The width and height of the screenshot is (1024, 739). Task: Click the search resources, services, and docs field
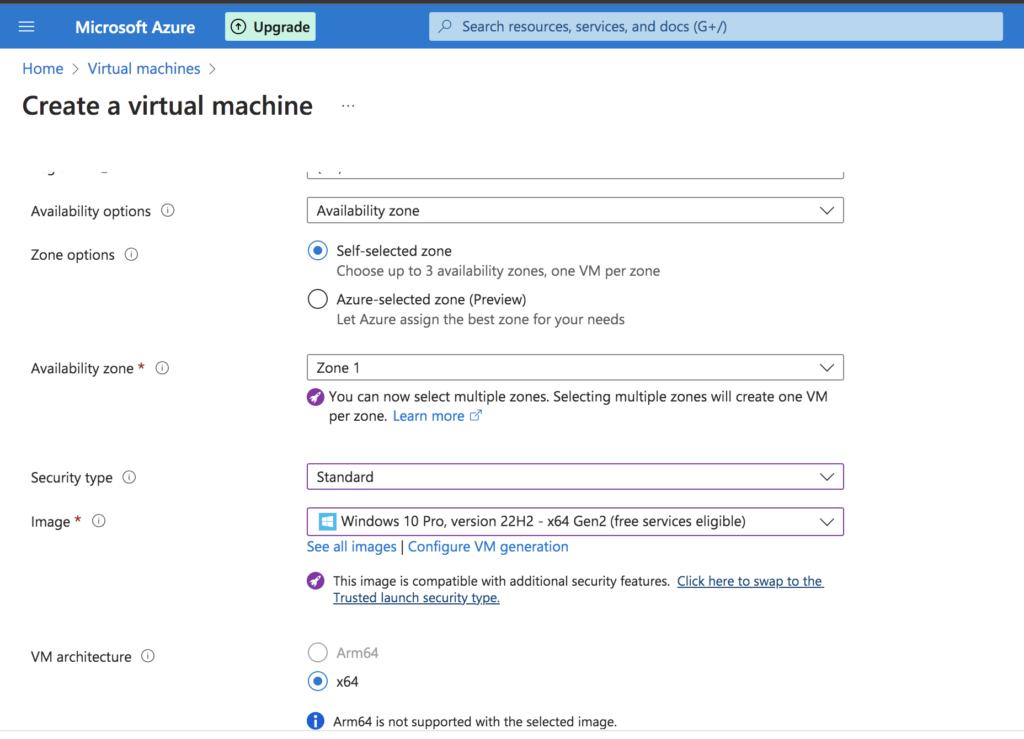coord(716,27)
